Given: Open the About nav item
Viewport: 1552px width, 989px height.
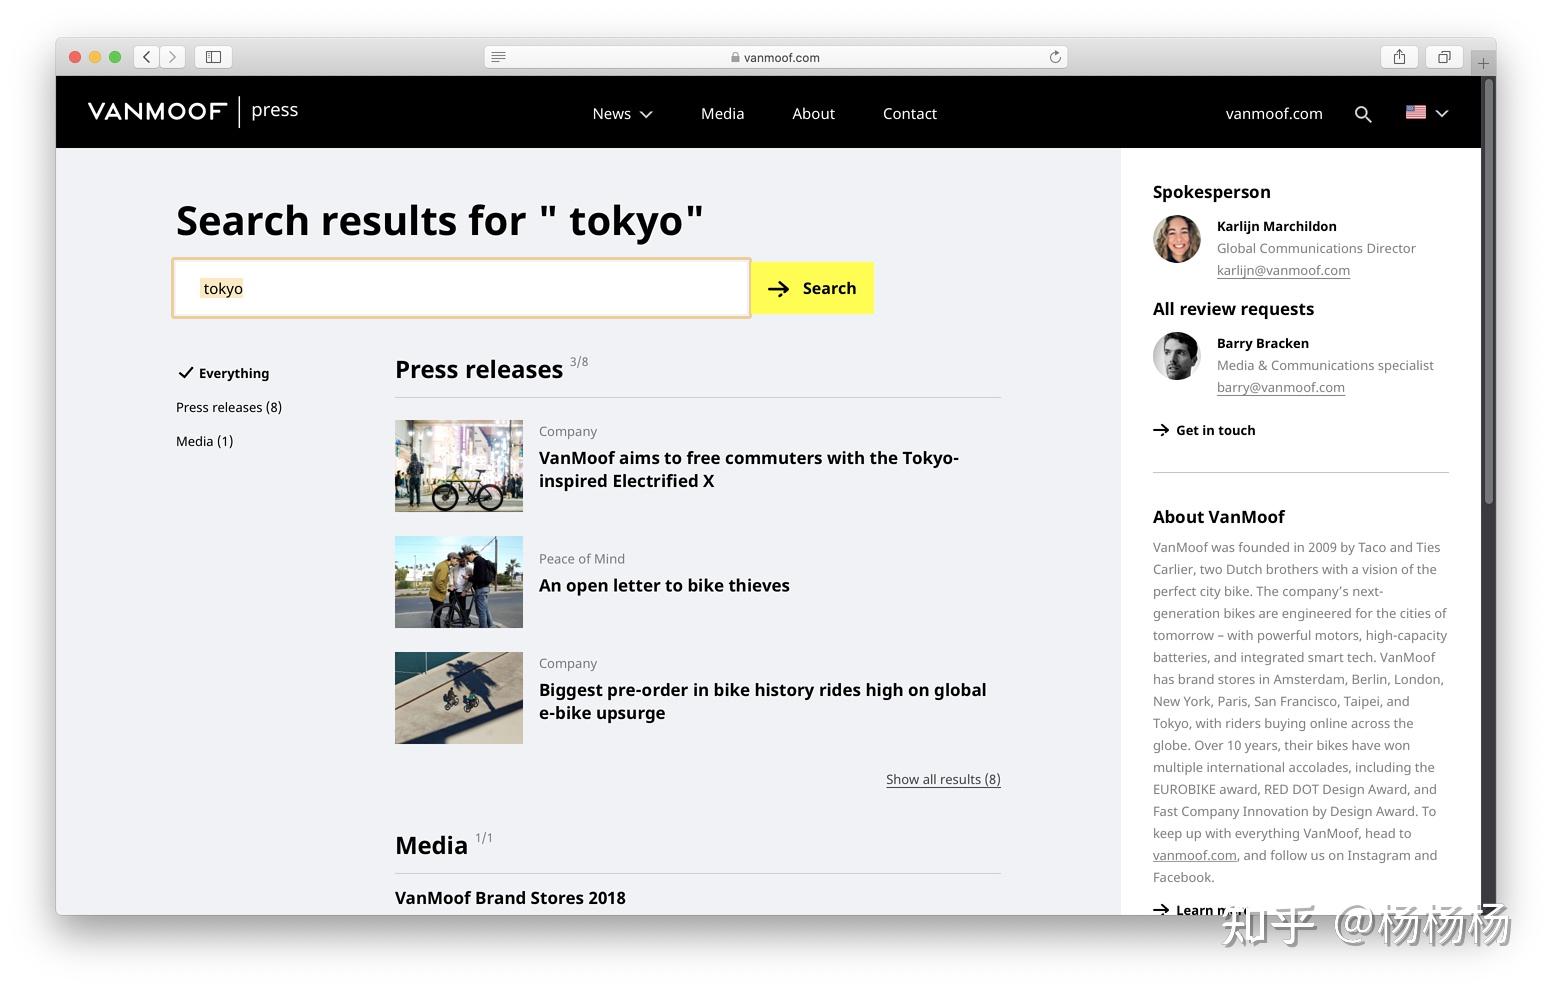Looking at the screenshot, I should coord(813,114).
